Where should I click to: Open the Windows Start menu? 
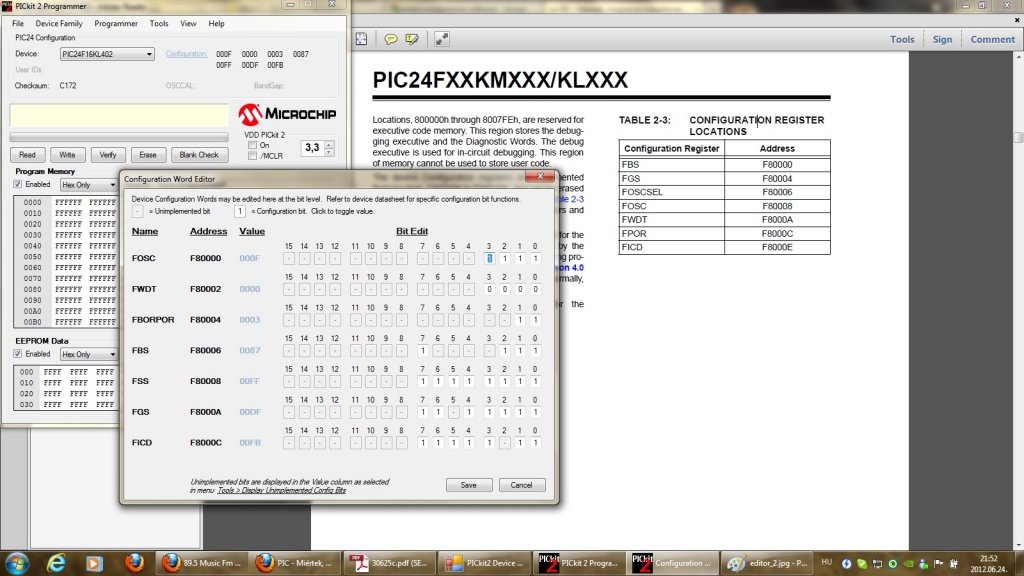[x=16, y=563]
